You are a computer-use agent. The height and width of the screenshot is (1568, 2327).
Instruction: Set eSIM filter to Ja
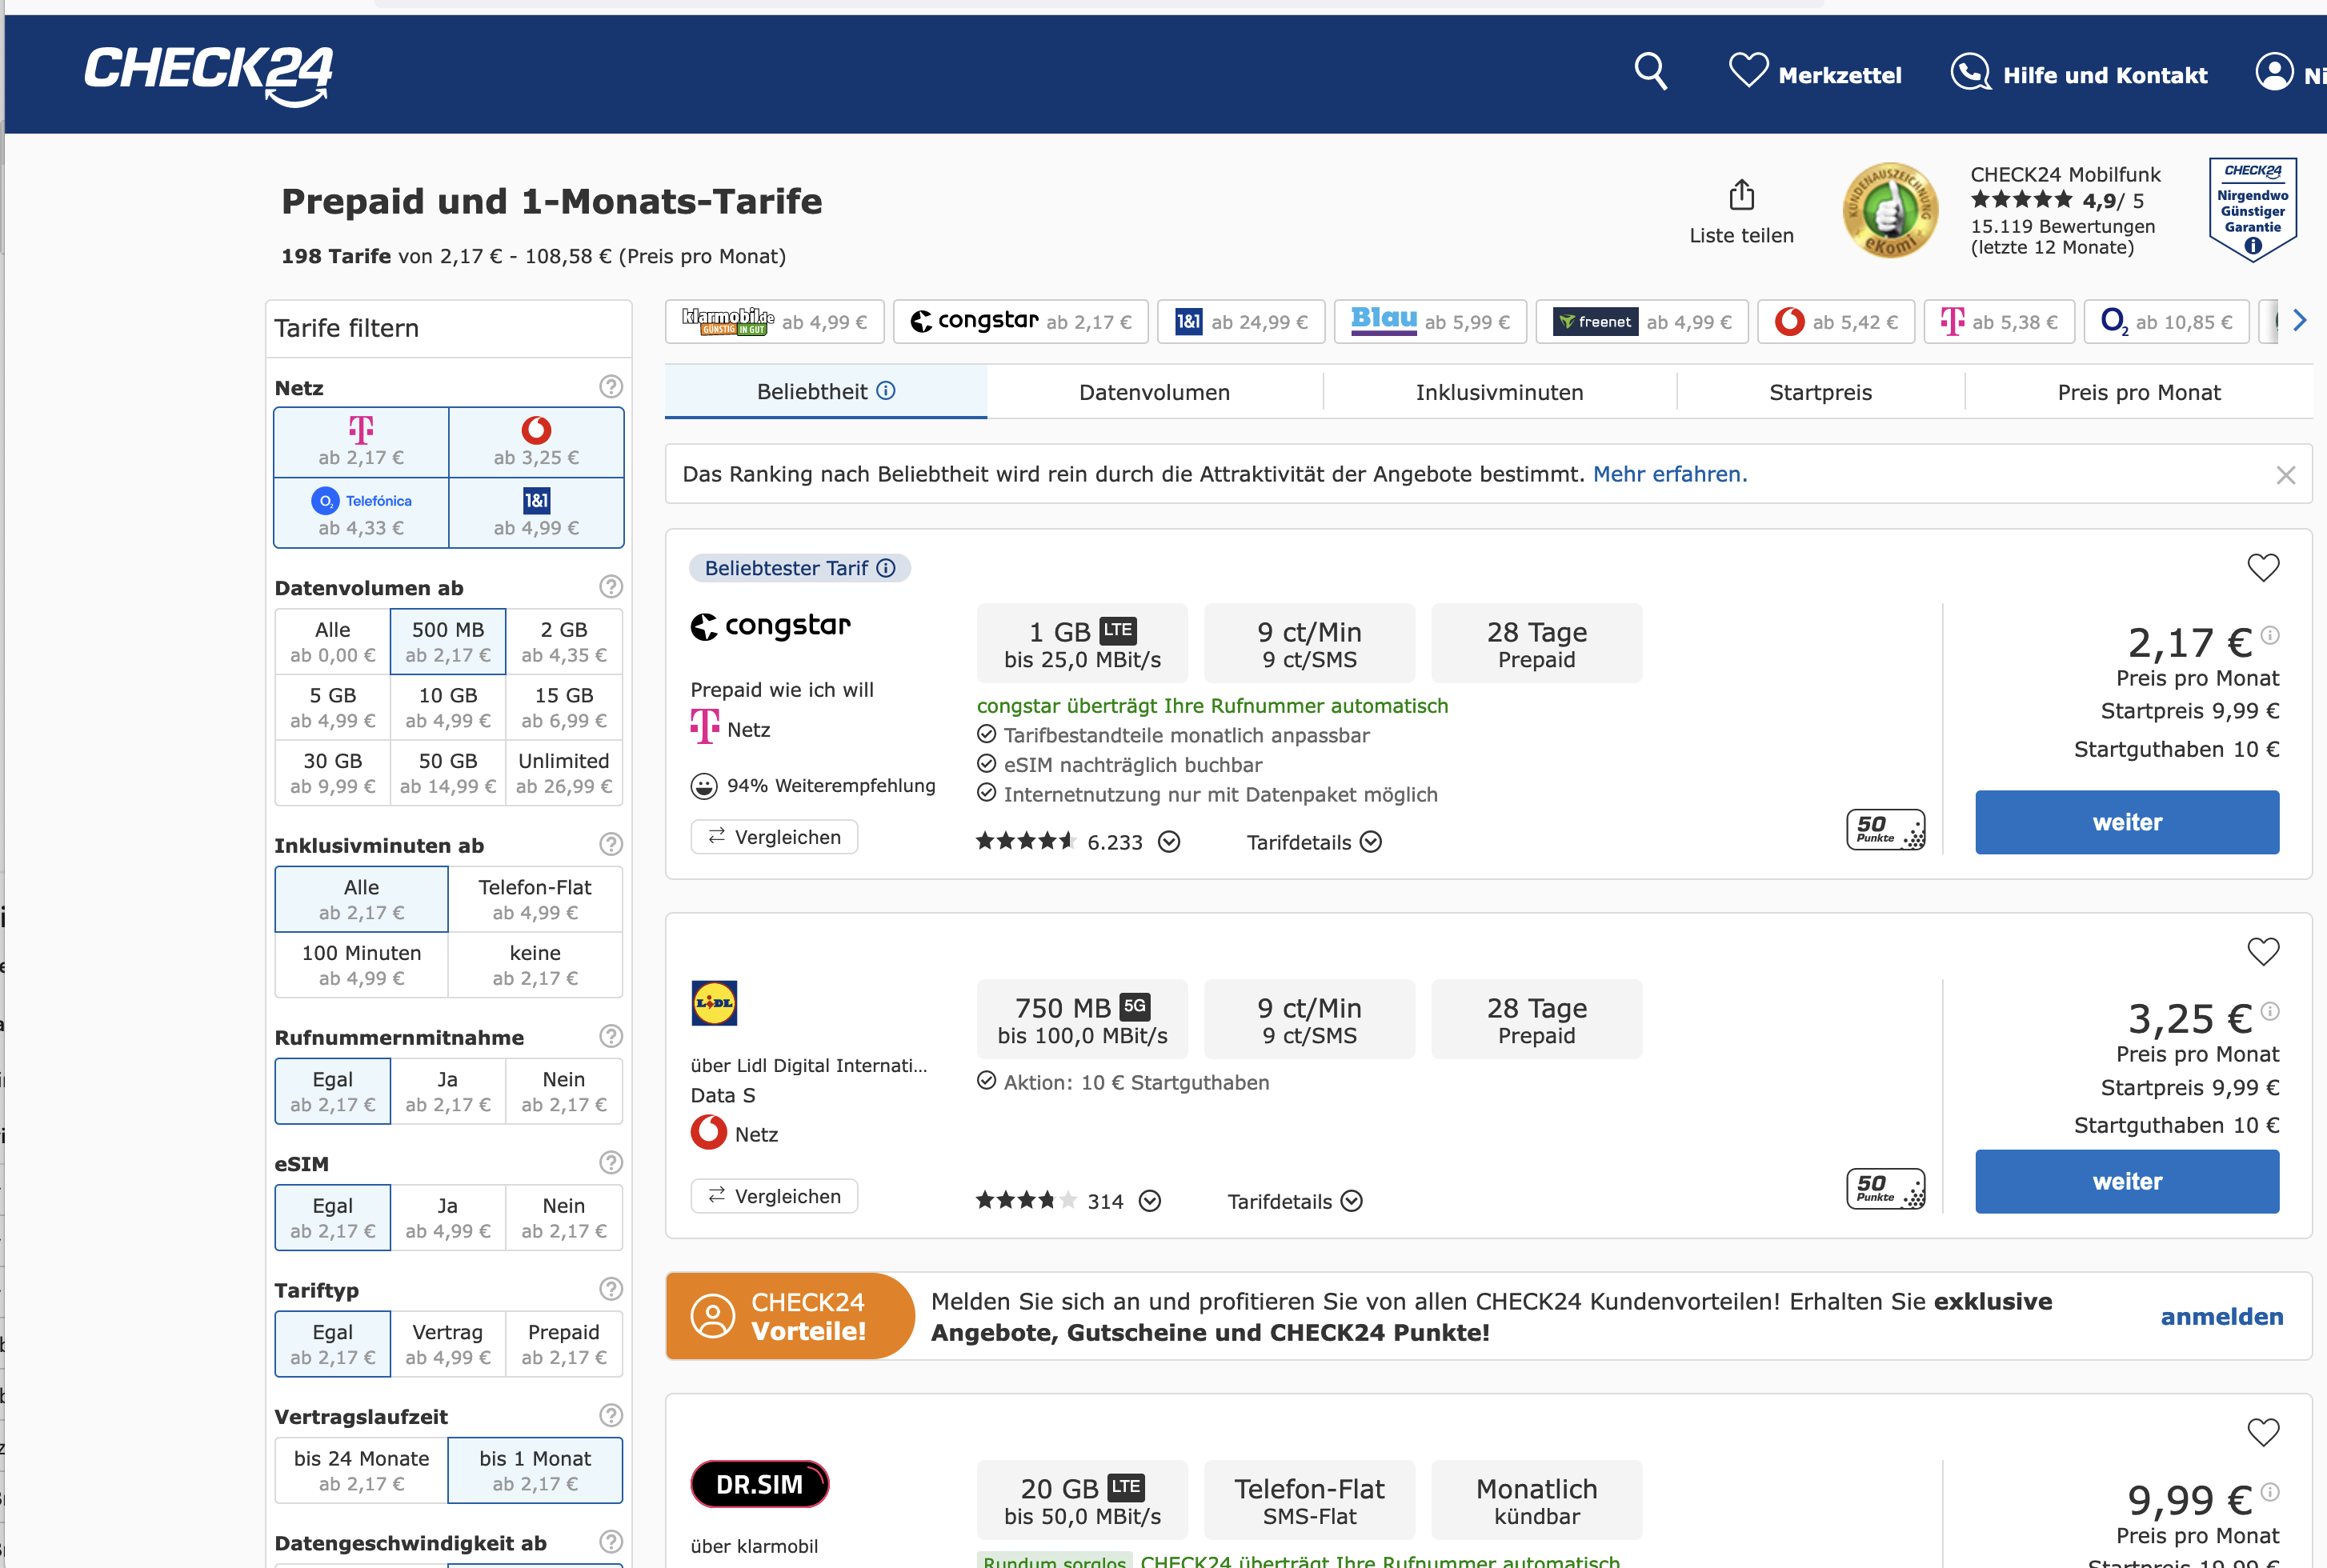tap(447, 1217)
